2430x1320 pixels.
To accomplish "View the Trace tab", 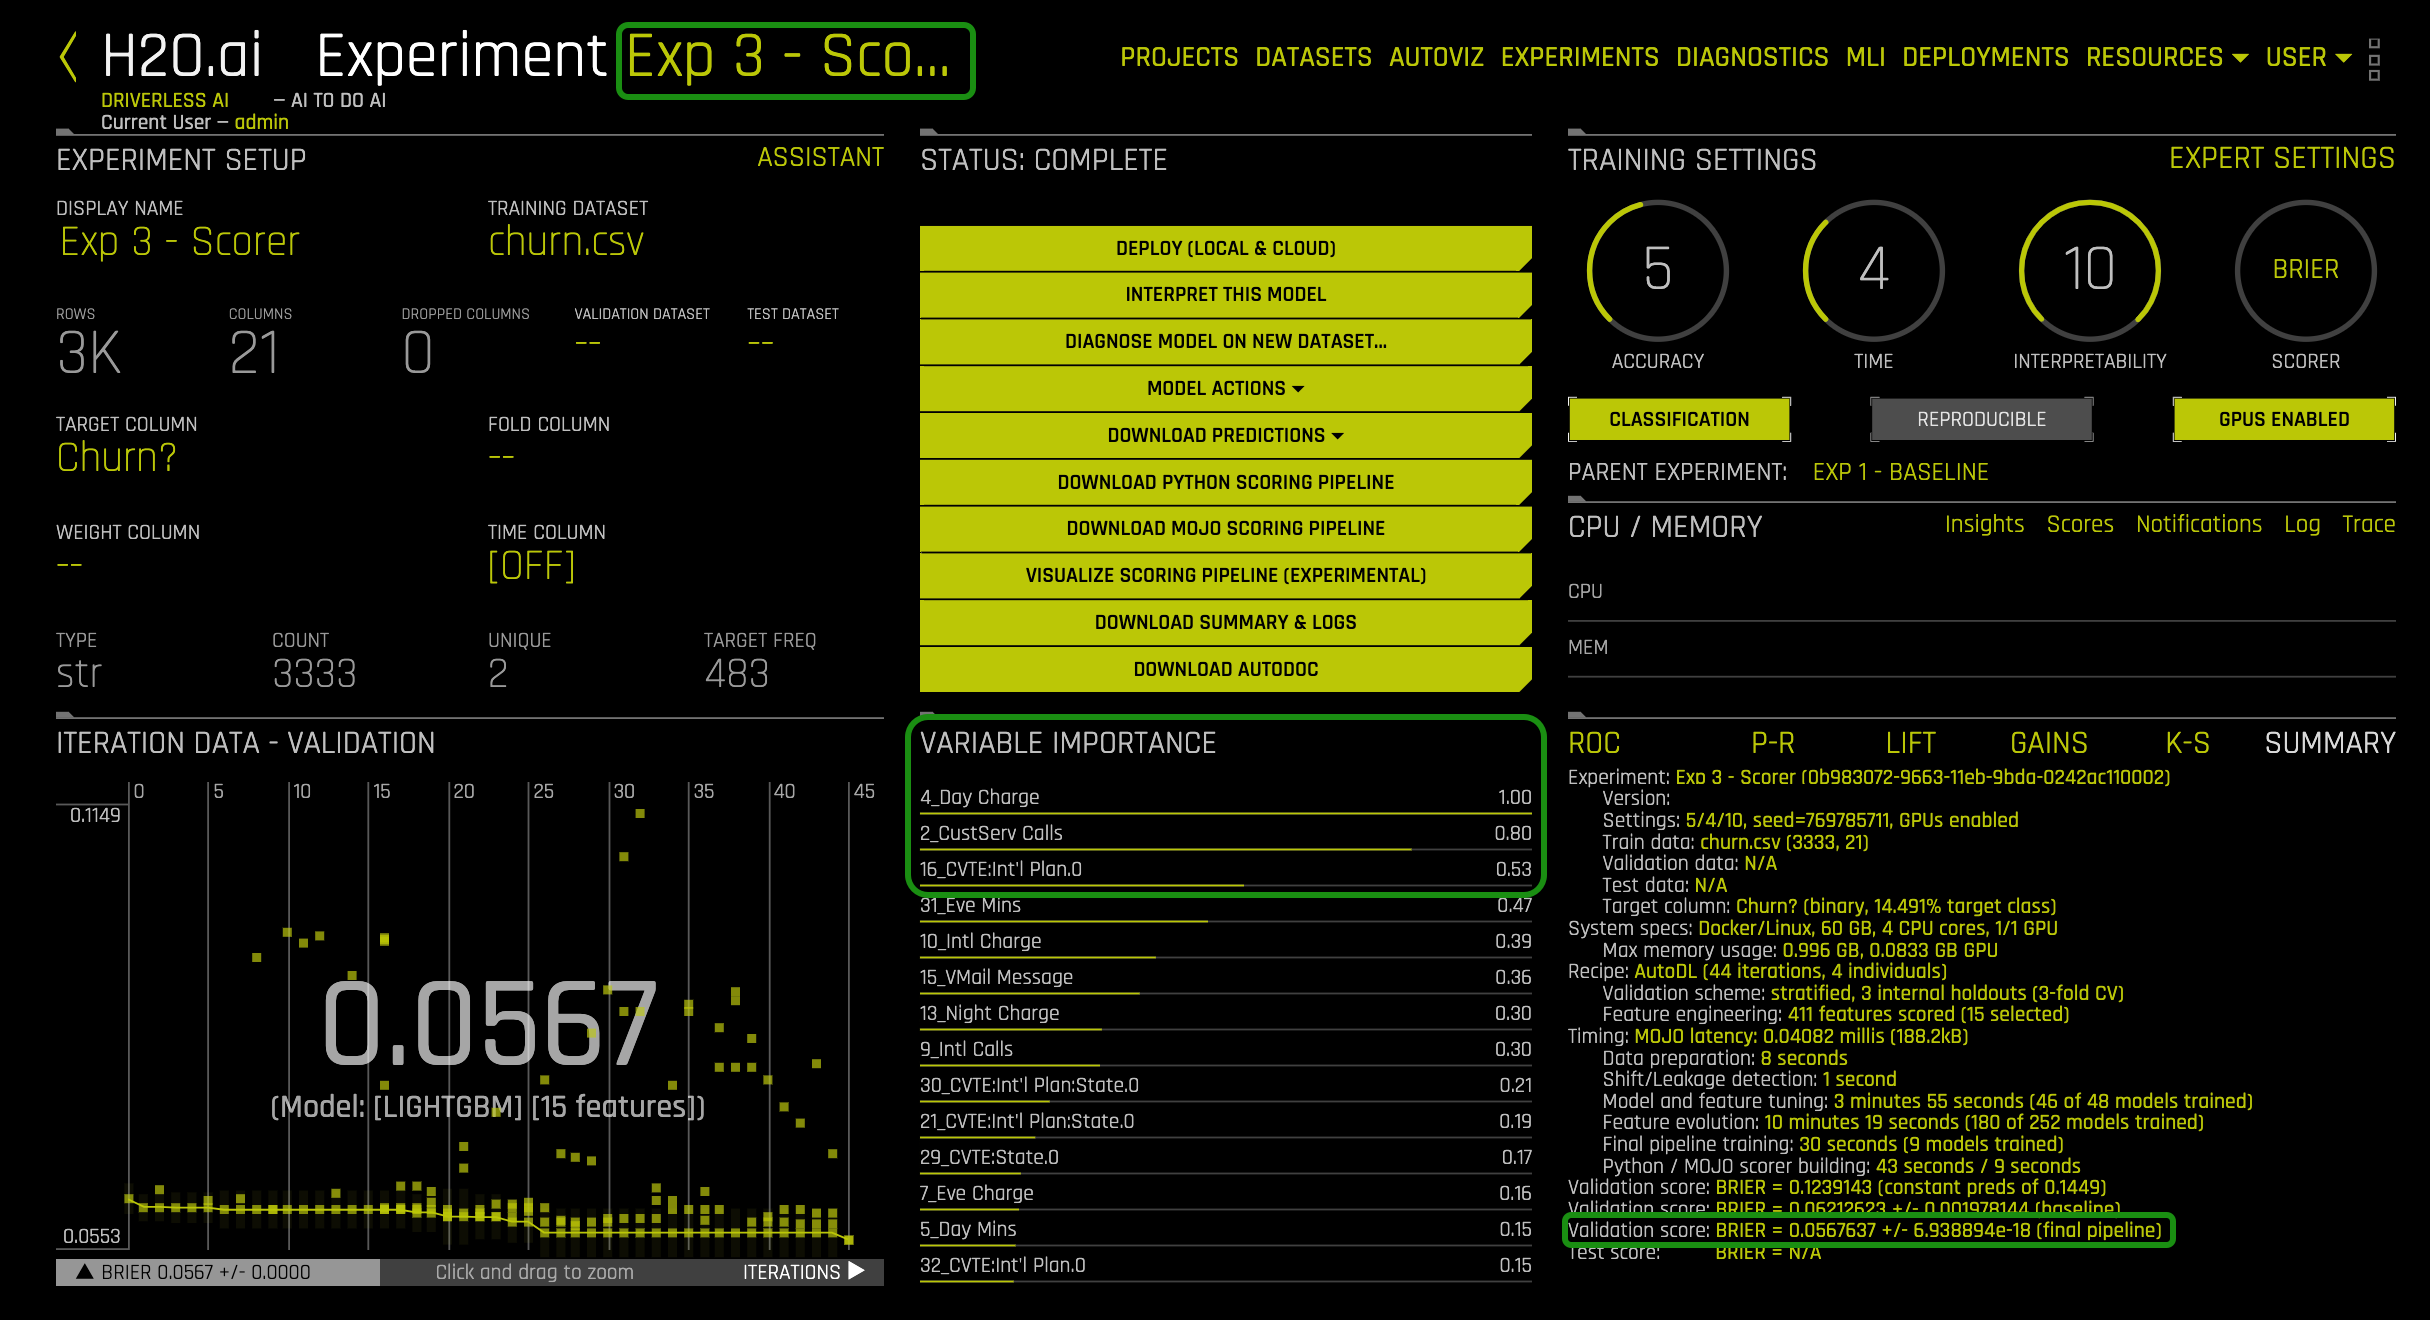I will tap(2368, 524).
